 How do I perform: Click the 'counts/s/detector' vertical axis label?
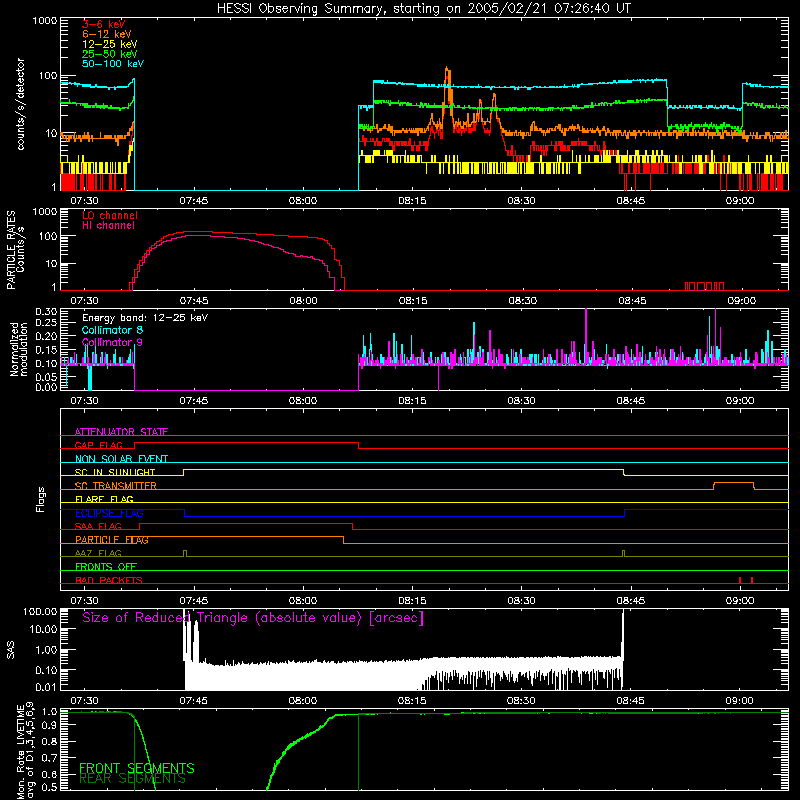tap(20, 104)
